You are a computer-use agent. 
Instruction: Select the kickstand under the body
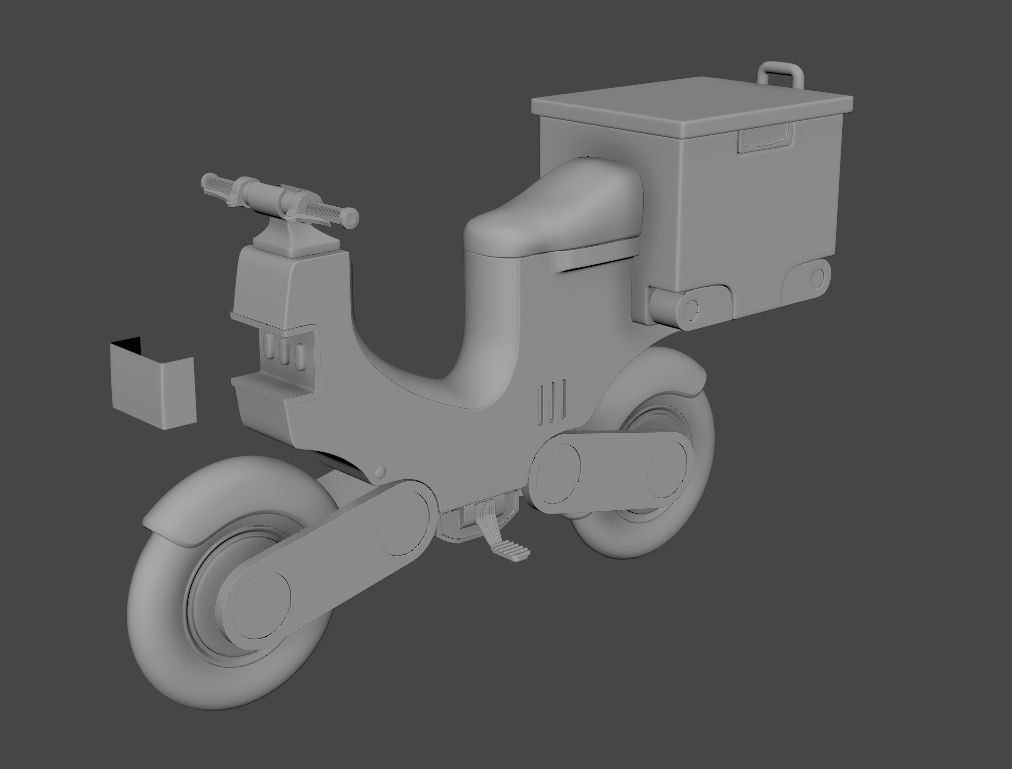click(500, 533)
